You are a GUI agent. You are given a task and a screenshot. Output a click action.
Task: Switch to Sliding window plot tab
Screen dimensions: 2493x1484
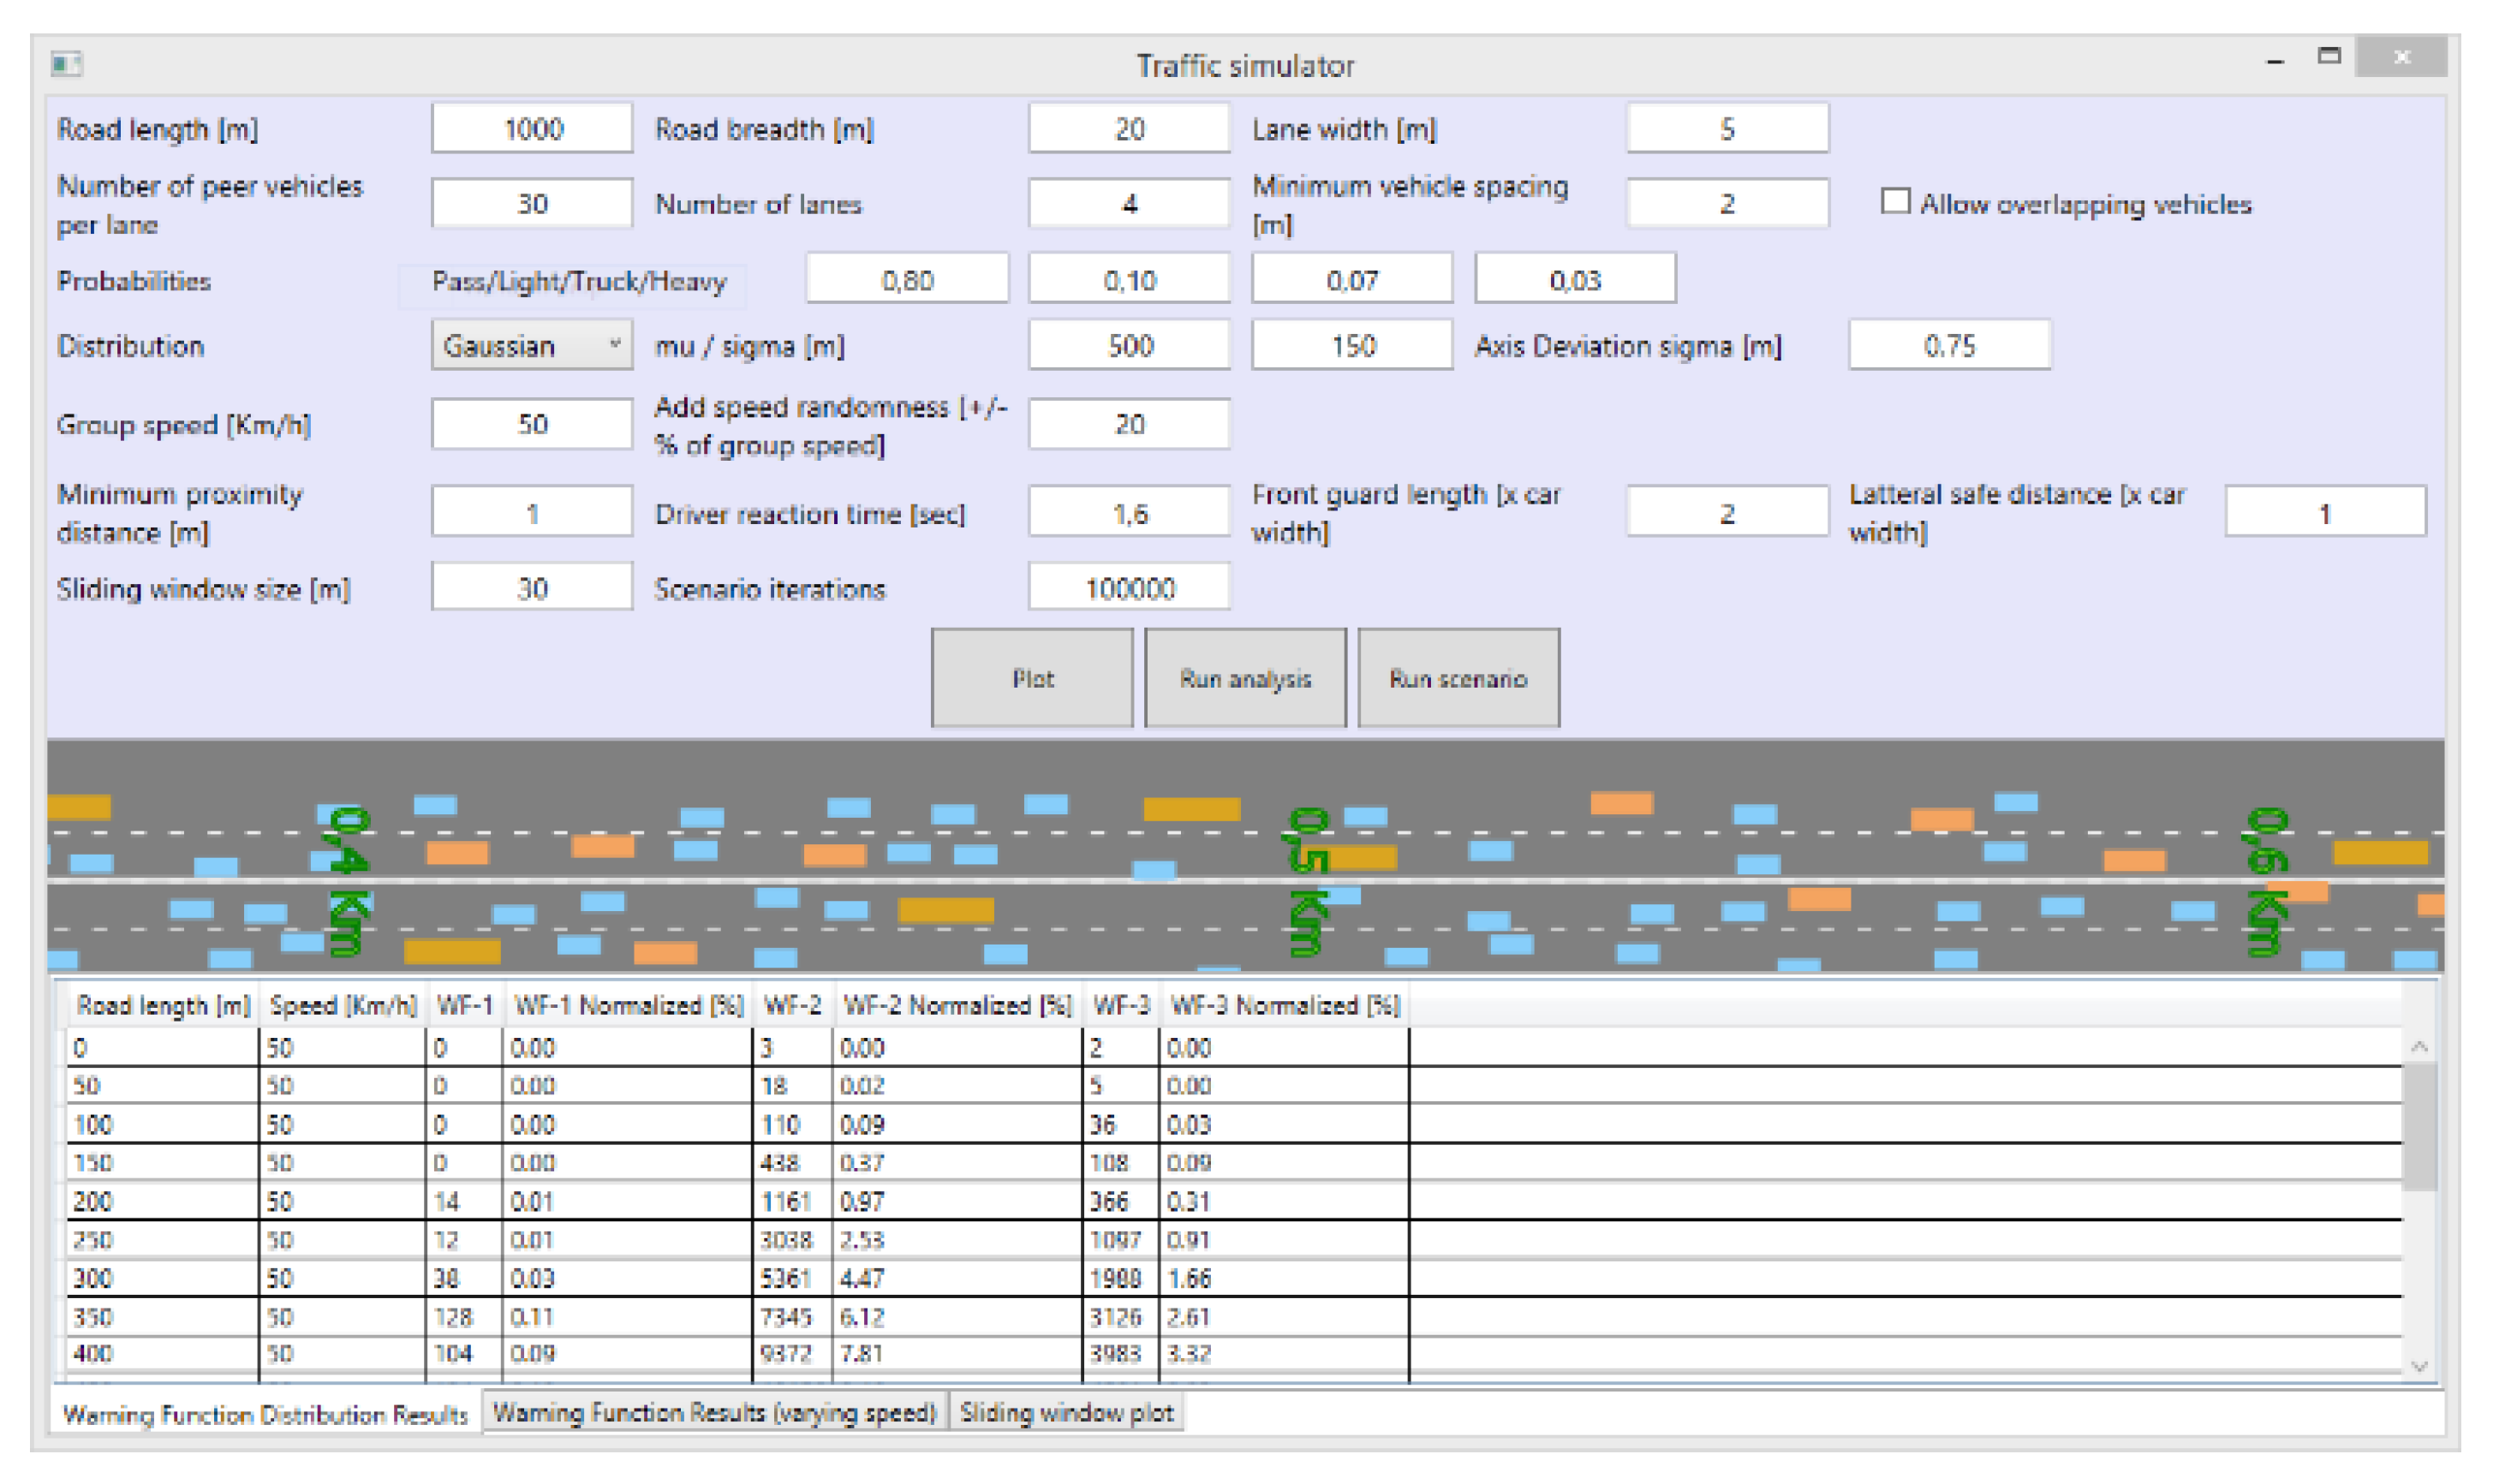point(1066,1412)
